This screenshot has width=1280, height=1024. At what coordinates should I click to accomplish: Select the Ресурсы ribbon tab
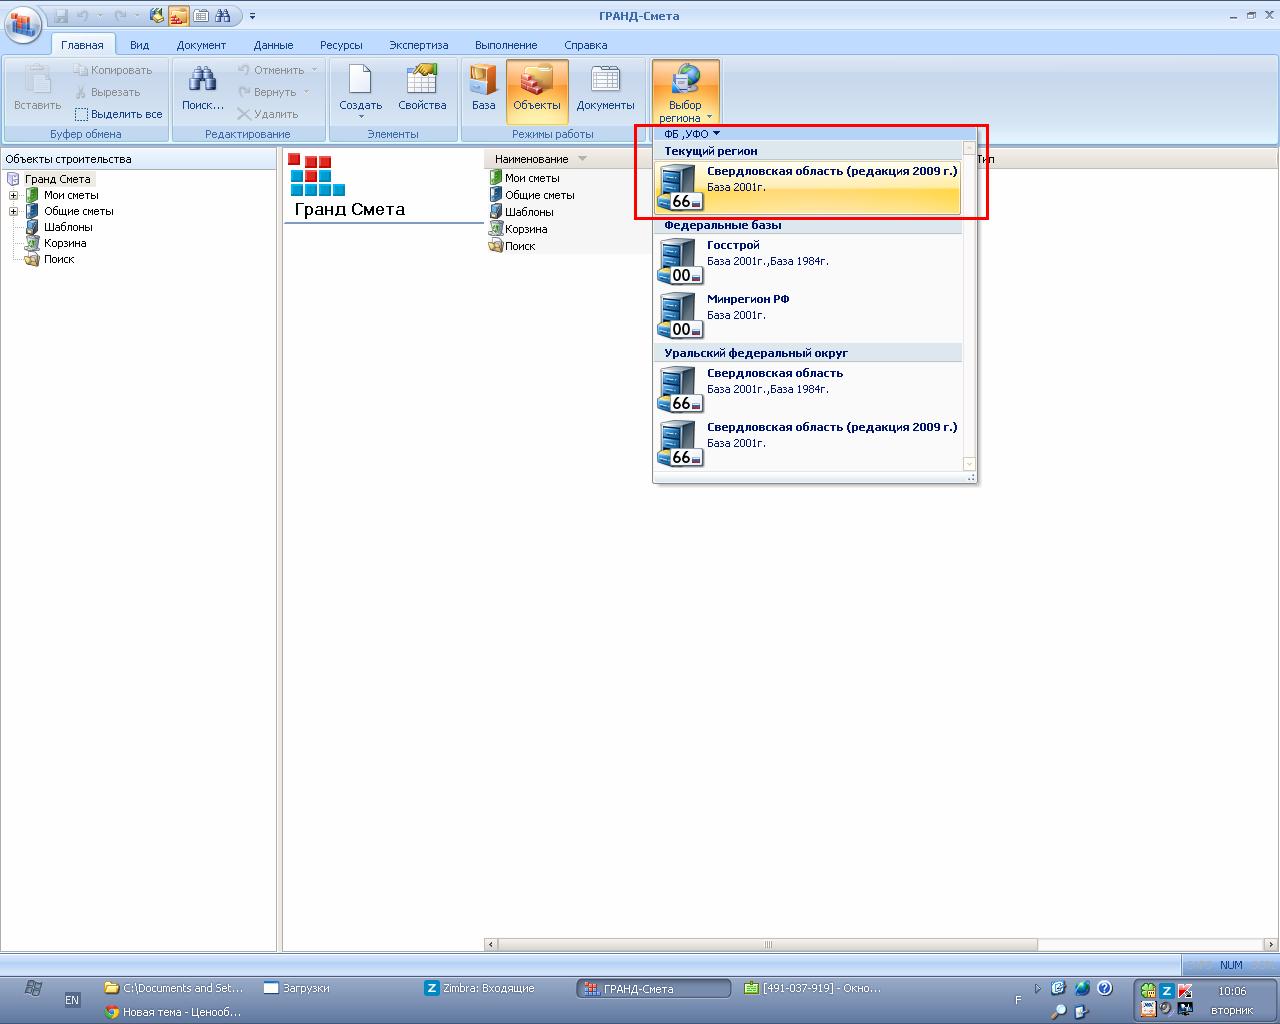(x=341, y=45)
